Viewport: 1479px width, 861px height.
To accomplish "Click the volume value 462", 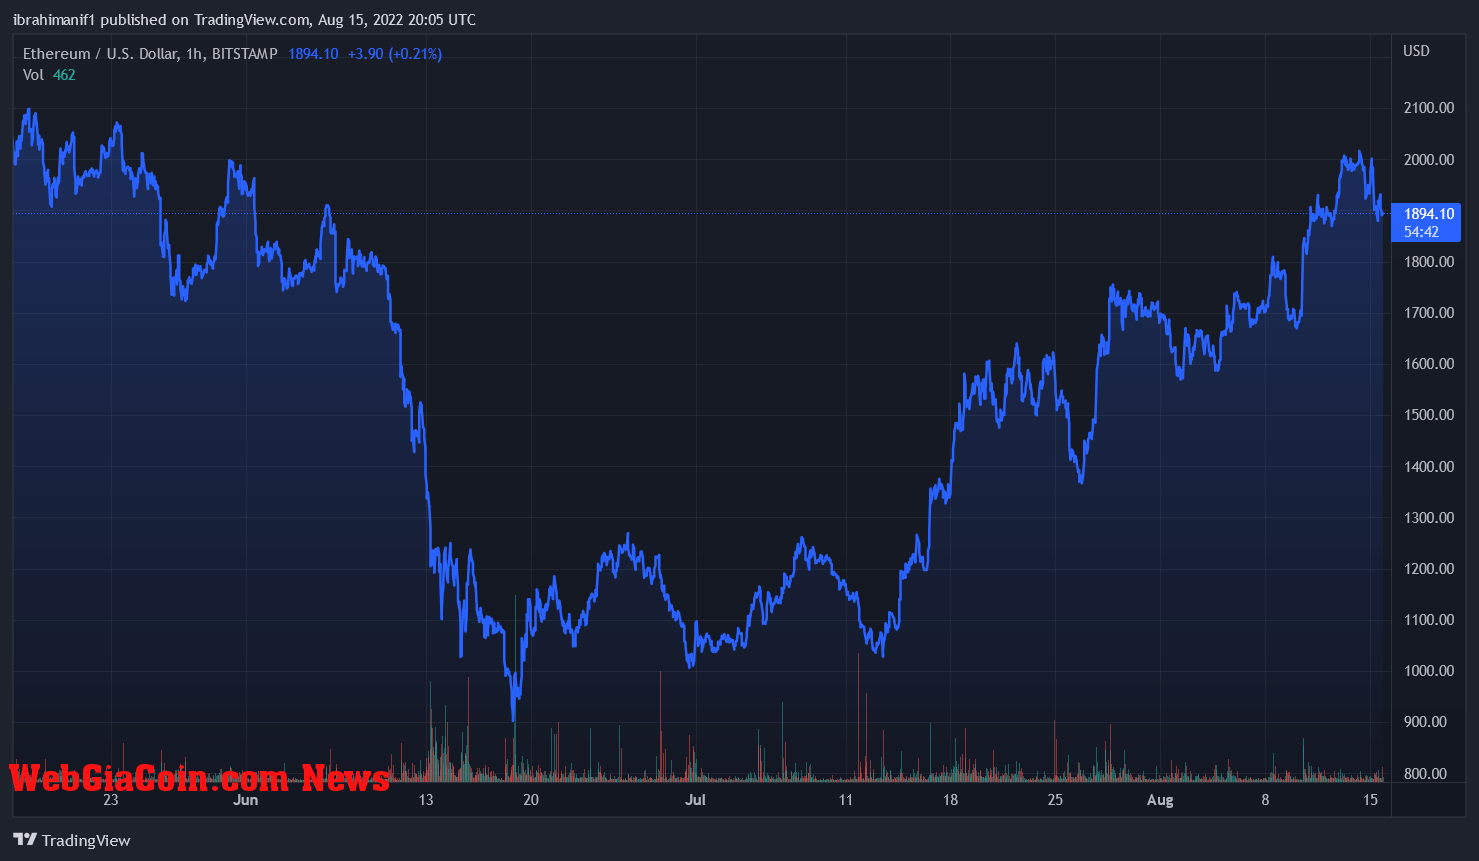I will [x=64, y=75].
